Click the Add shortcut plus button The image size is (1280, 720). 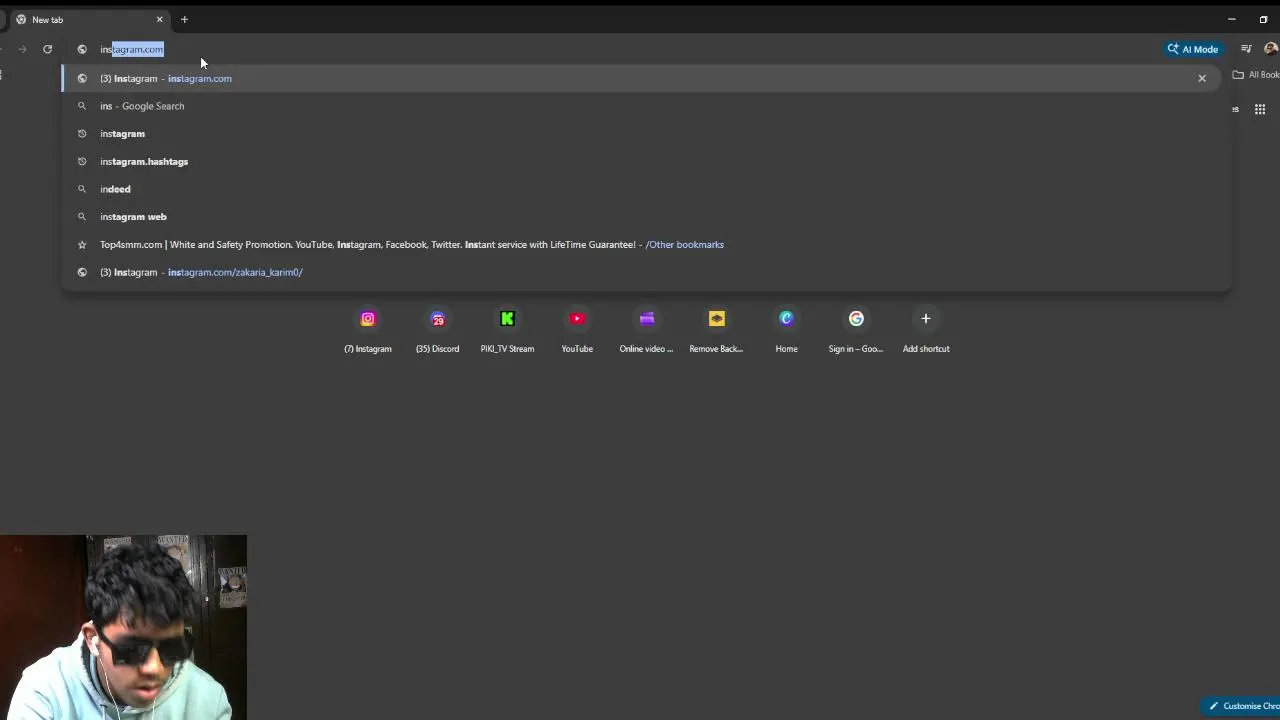pos(926,319)
